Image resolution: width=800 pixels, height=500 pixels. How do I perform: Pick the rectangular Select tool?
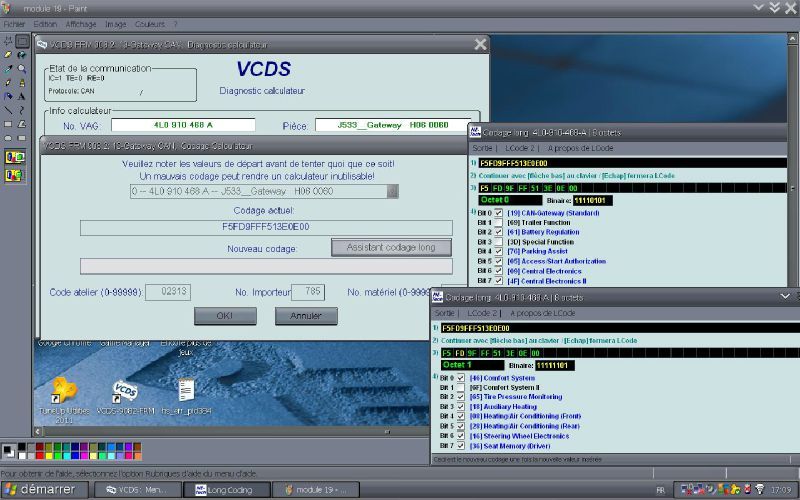[22, 41]
